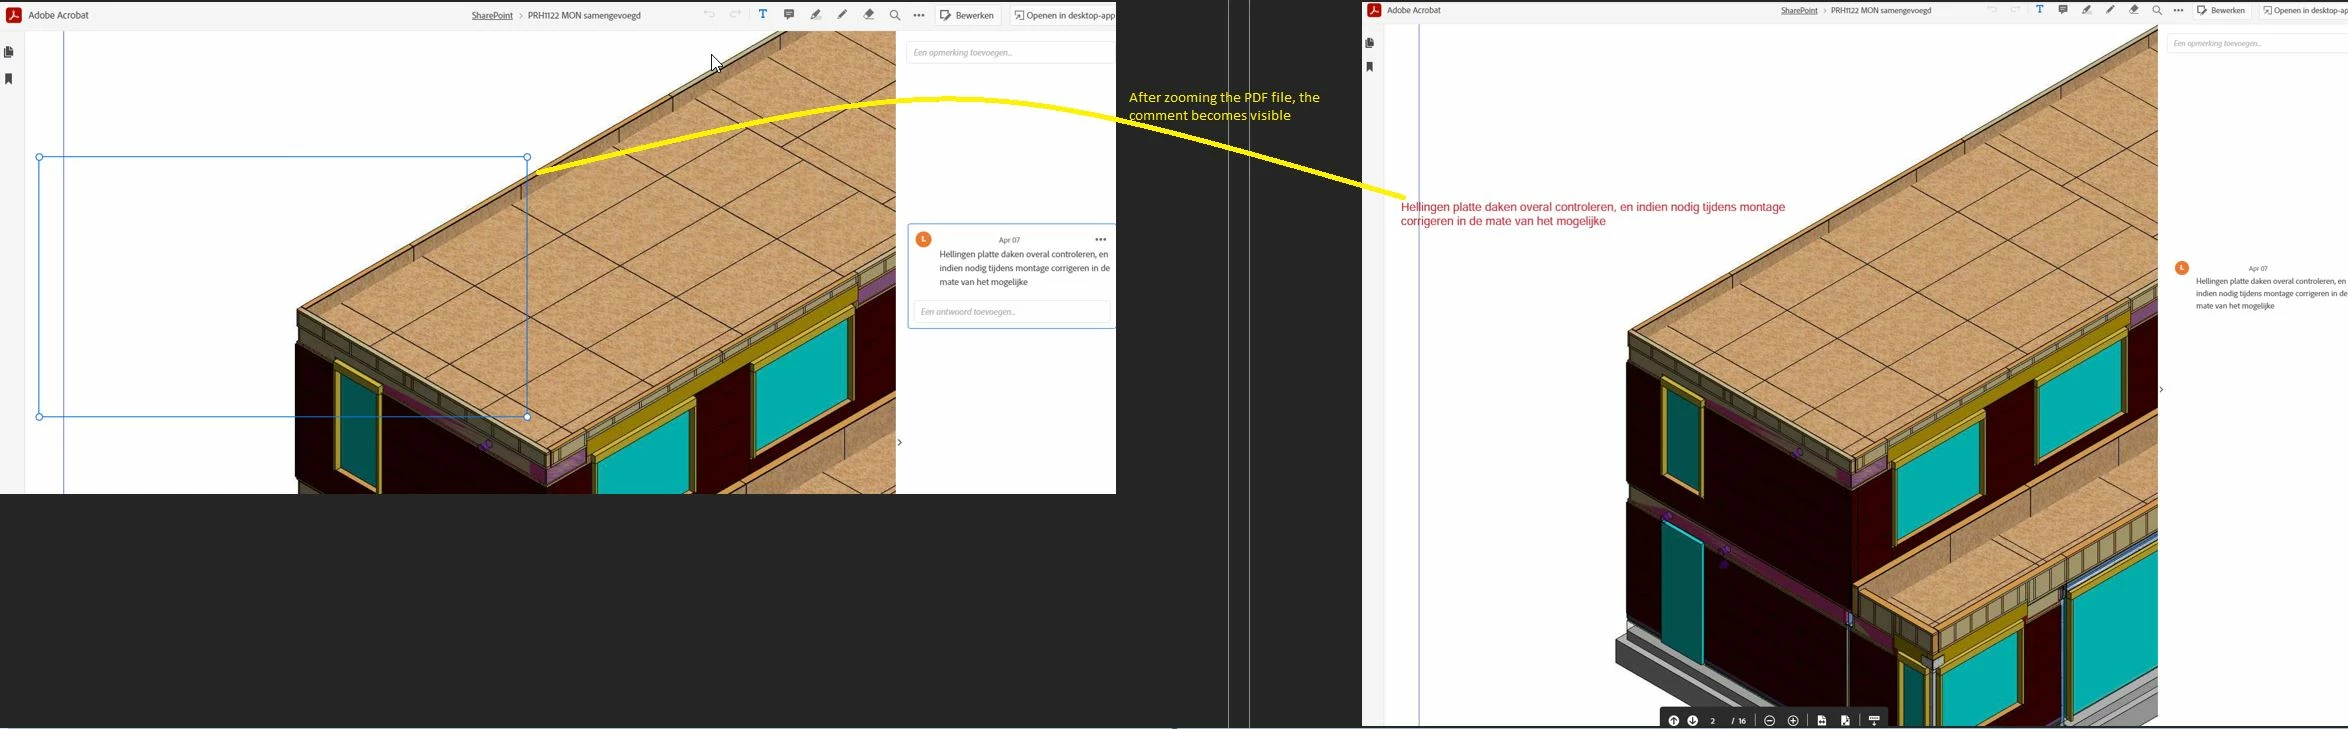Select the comment note tool in right window
The width and height of the screenshot is (2348, 729).
pyautogui.click(x=2063, y=10)
